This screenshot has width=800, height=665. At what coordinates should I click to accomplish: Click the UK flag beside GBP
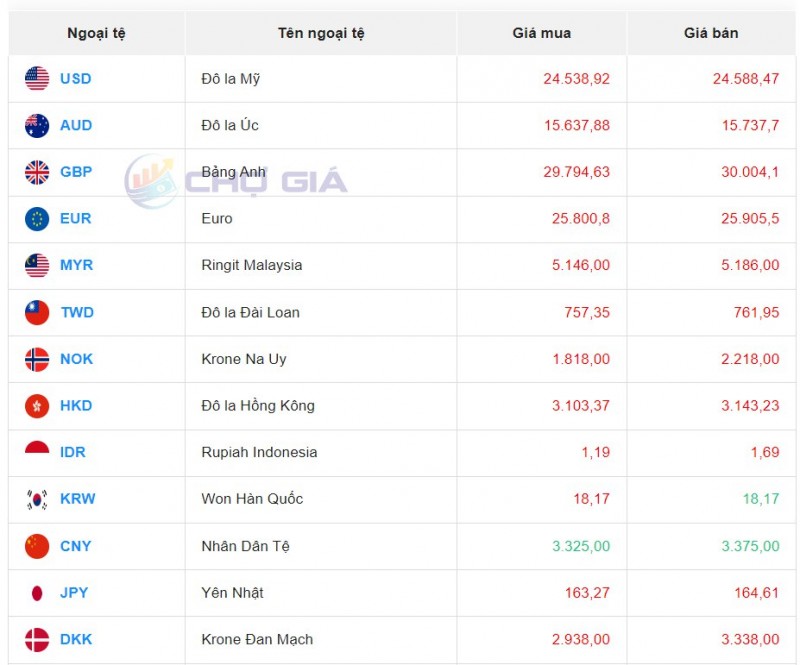[x=37, y=172]
